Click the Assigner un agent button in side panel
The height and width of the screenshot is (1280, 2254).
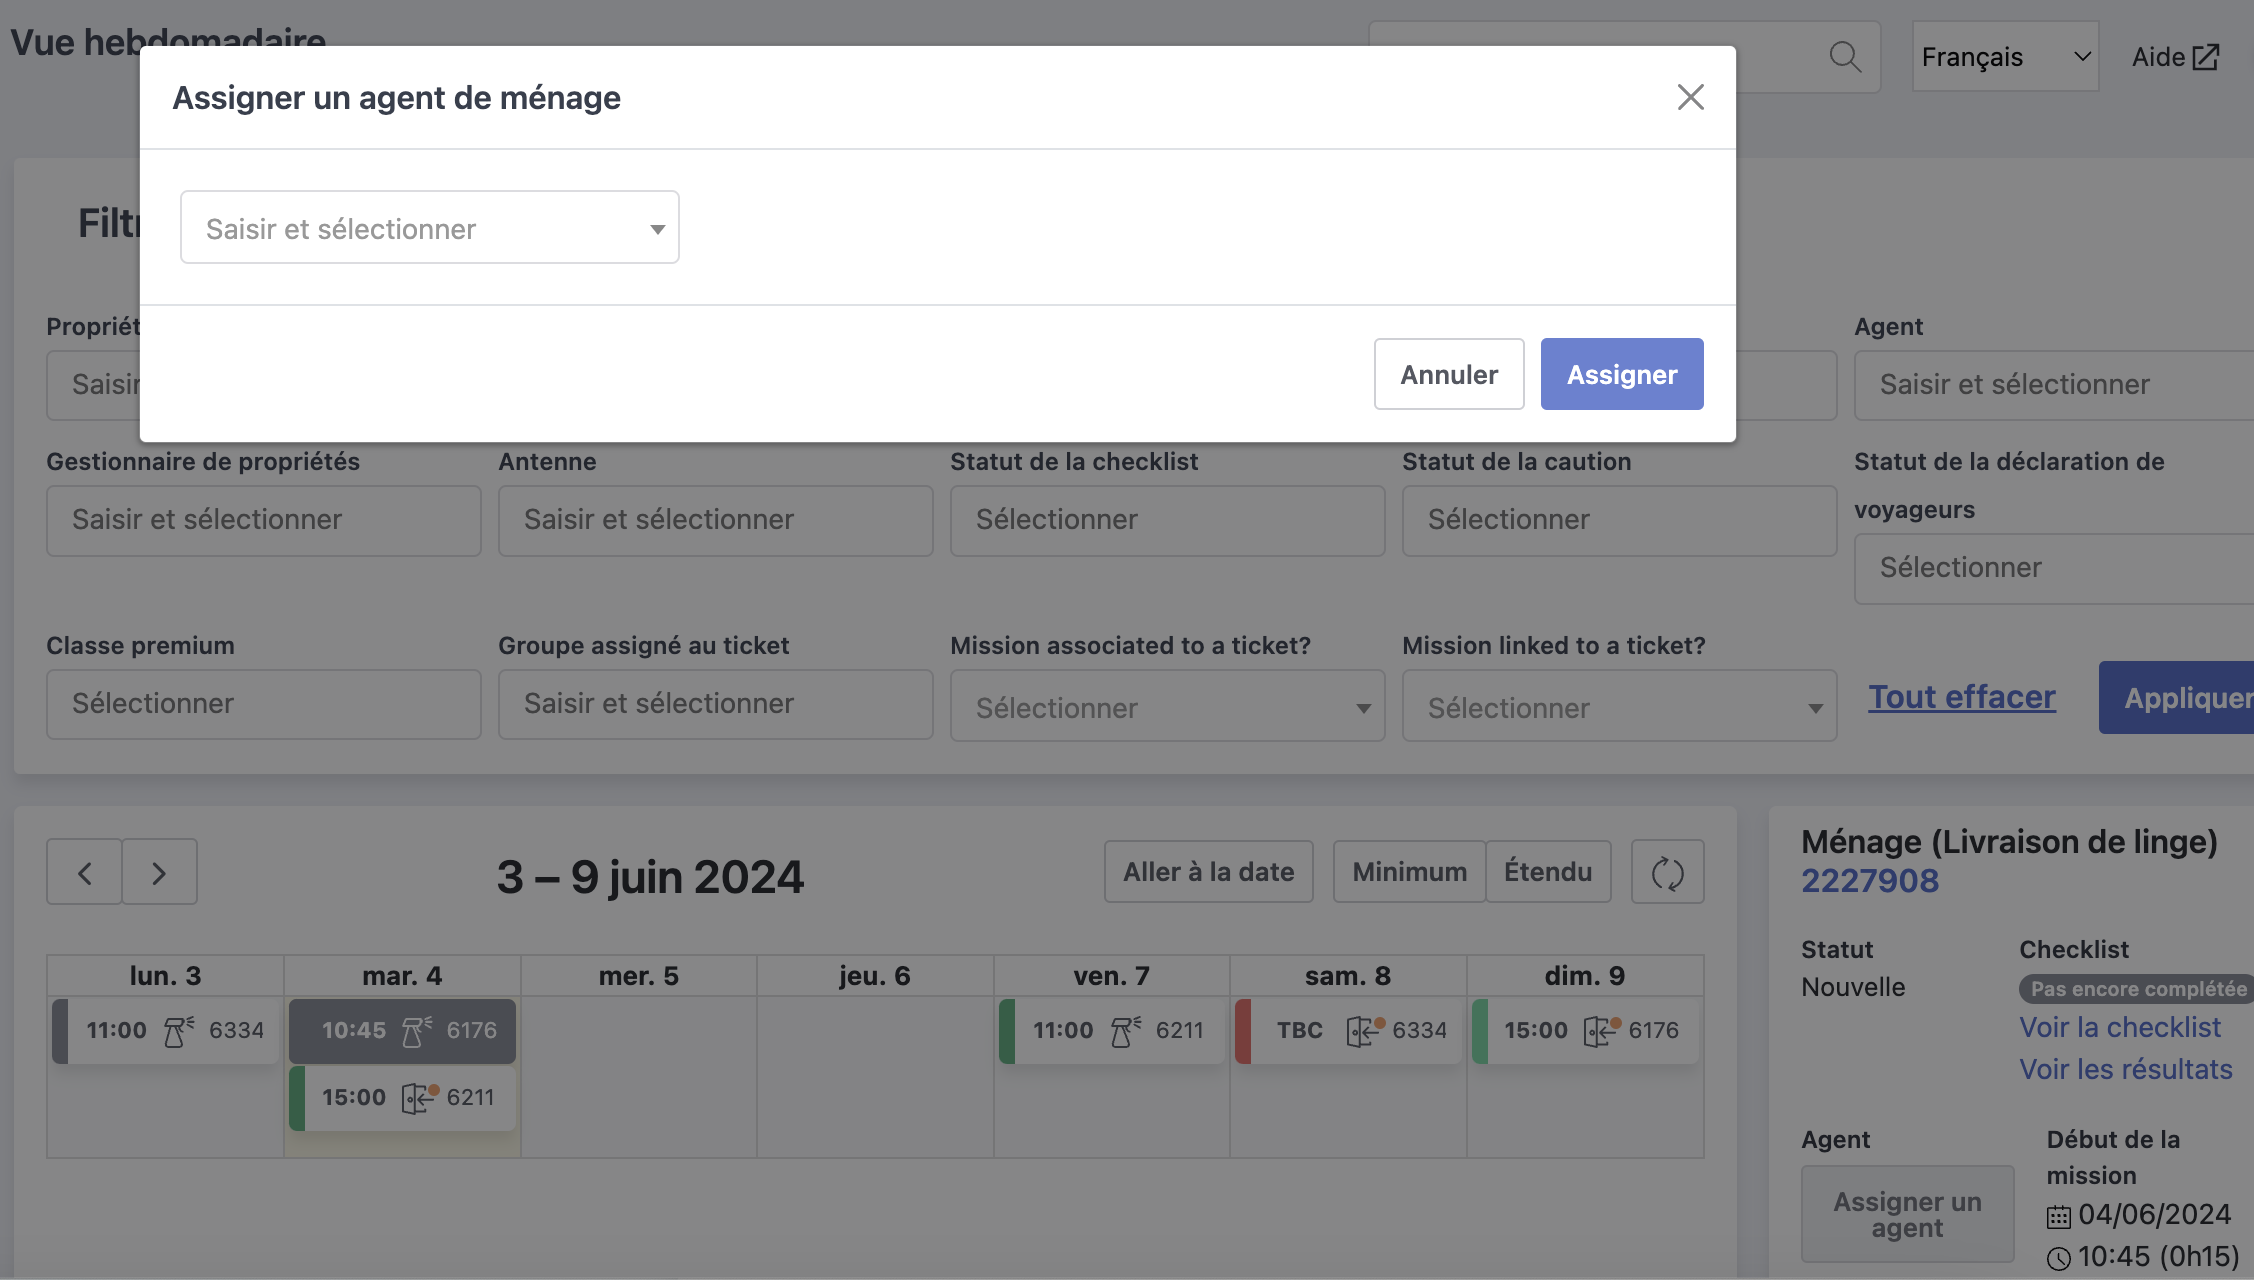coord(1908,1214)
